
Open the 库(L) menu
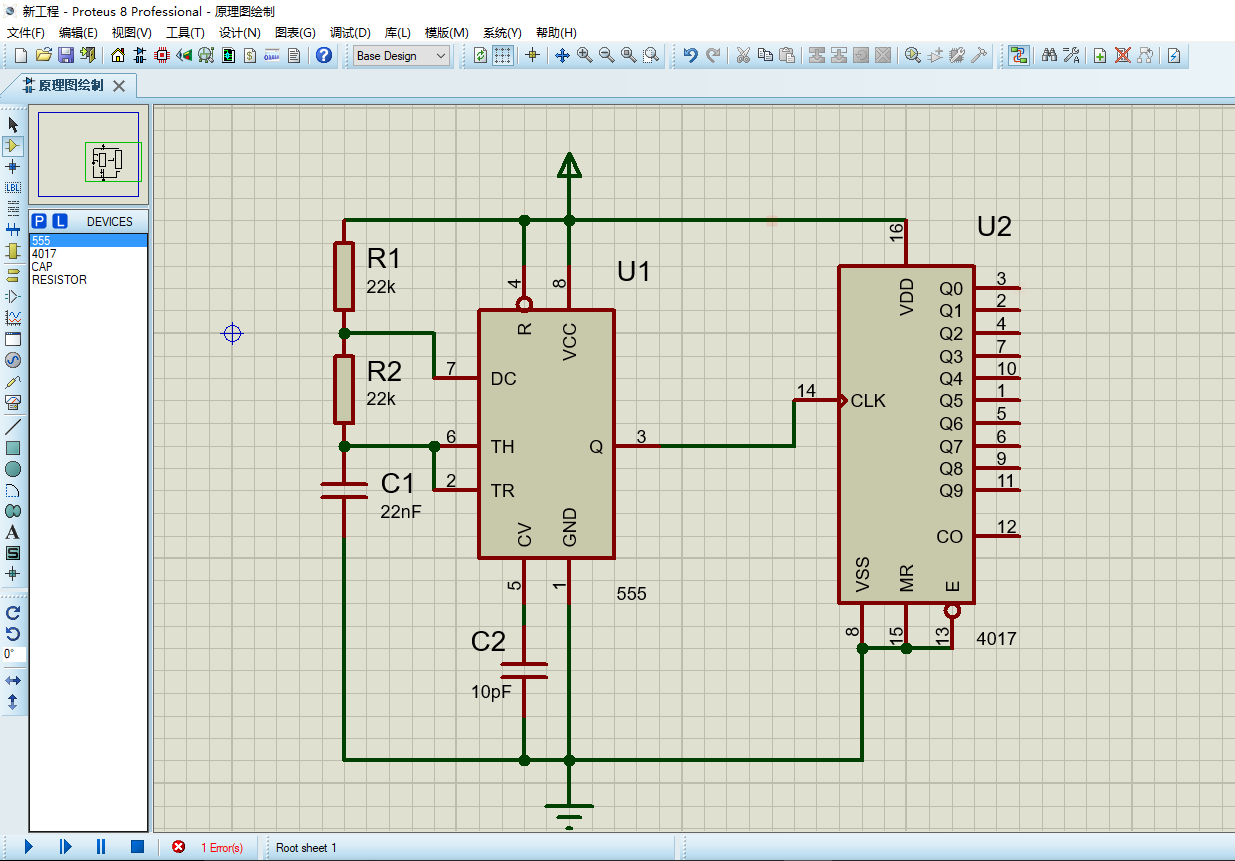coord(397,32)
